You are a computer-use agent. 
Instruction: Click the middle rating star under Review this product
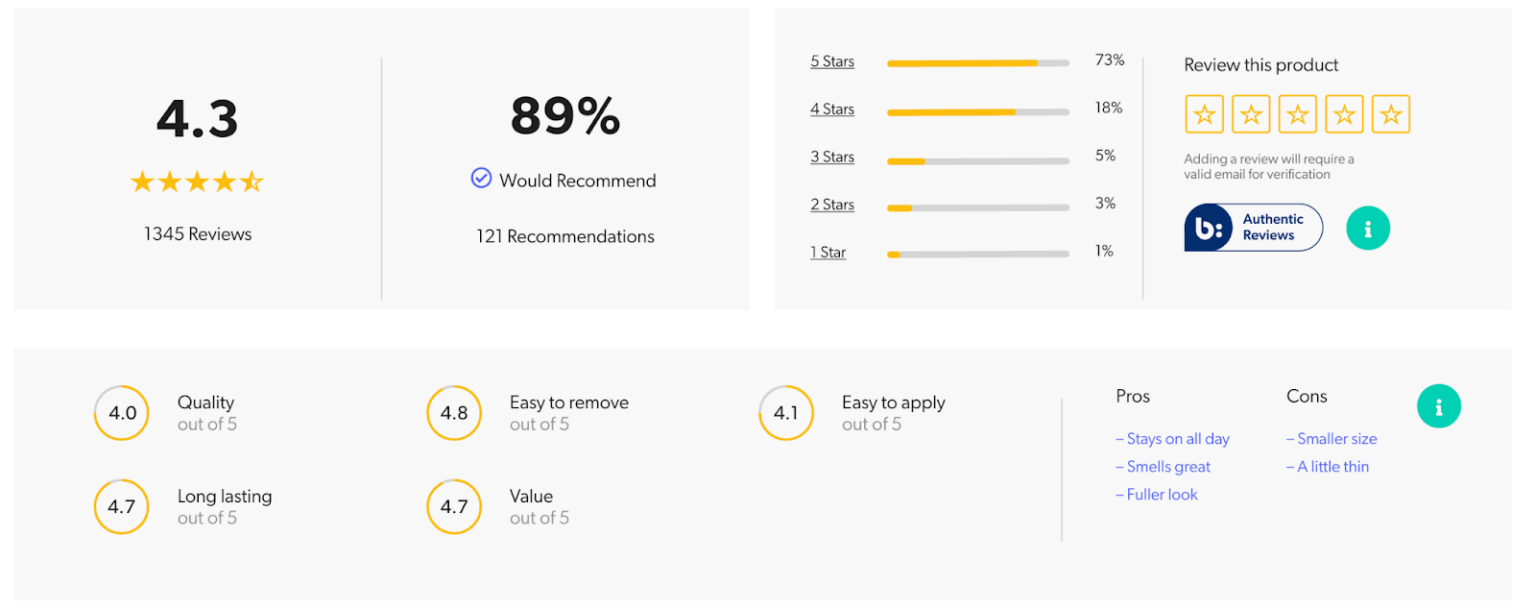coord(1297,114)
